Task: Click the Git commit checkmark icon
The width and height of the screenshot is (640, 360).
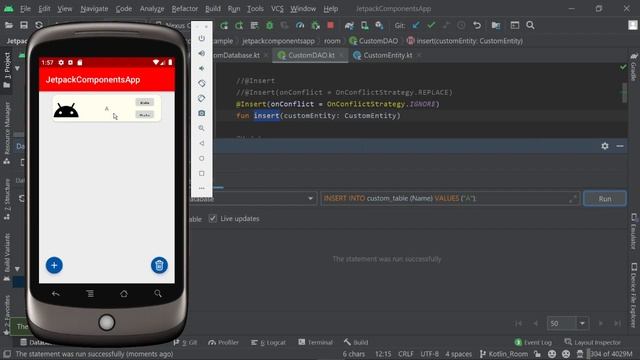Action: point(431,25)
